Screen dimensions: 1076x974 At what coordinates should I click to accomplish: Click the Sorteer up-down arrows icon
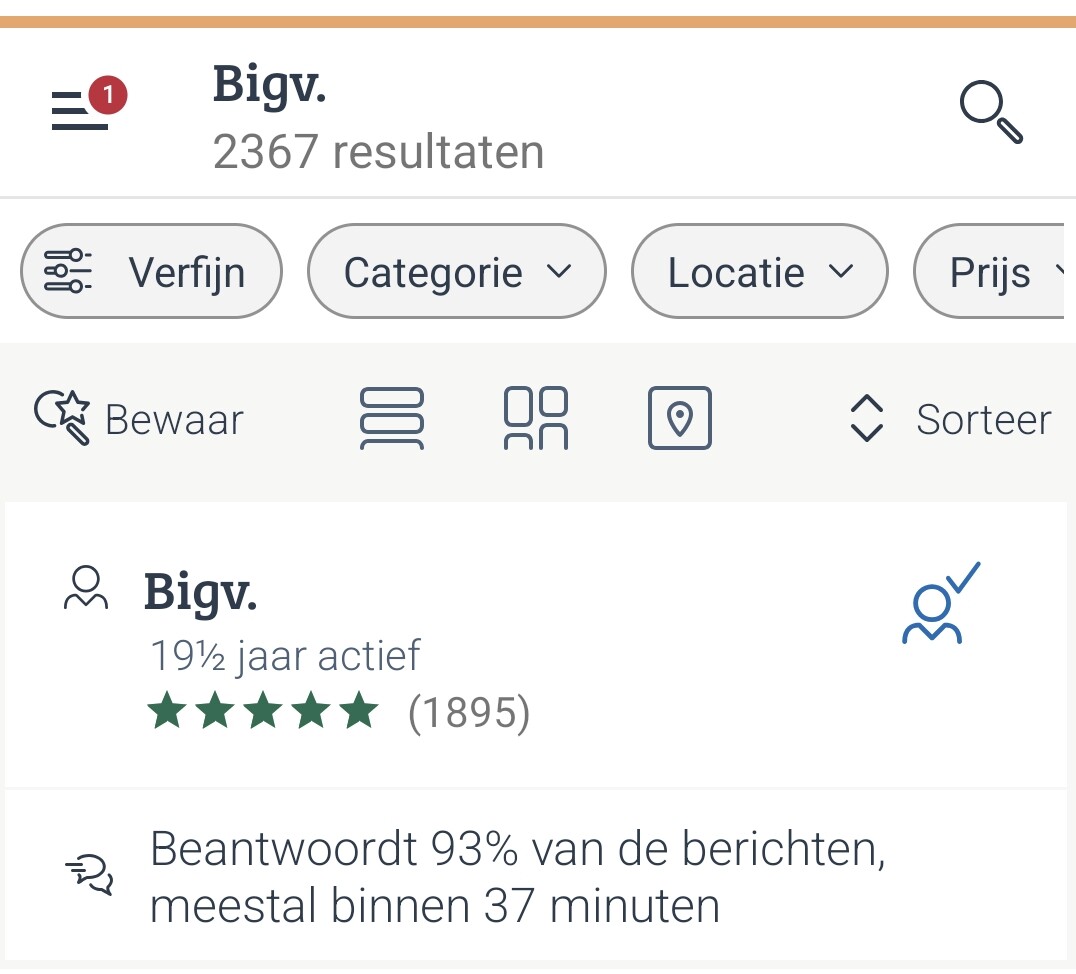click(x=866, y=419)
